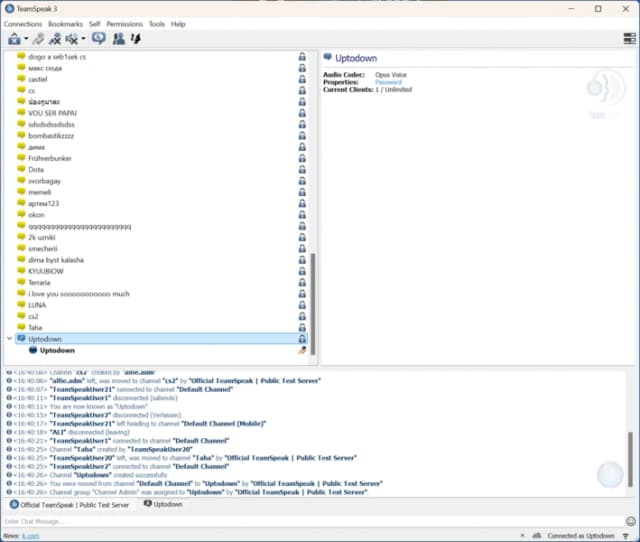Click lock icon on castiel channel row

click(302, 79)
